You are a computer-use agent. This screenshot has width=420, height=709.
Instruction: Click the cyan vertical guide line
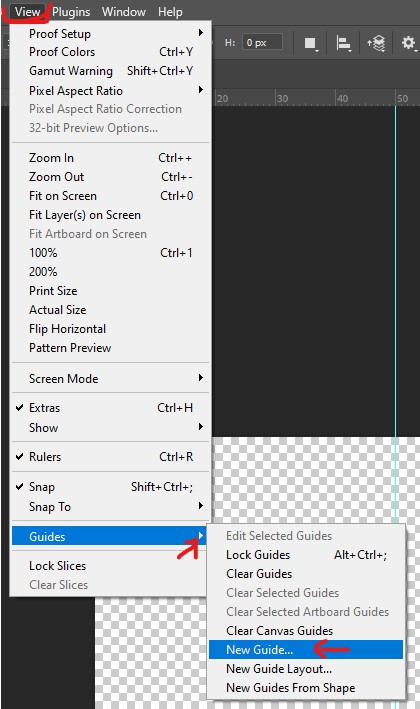(395, 271)
